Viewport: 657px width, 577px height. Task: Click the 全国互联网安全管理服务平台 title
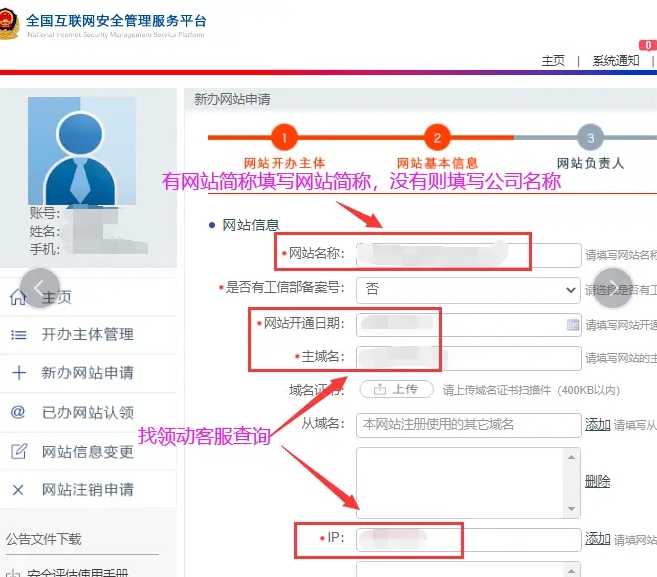116,21
